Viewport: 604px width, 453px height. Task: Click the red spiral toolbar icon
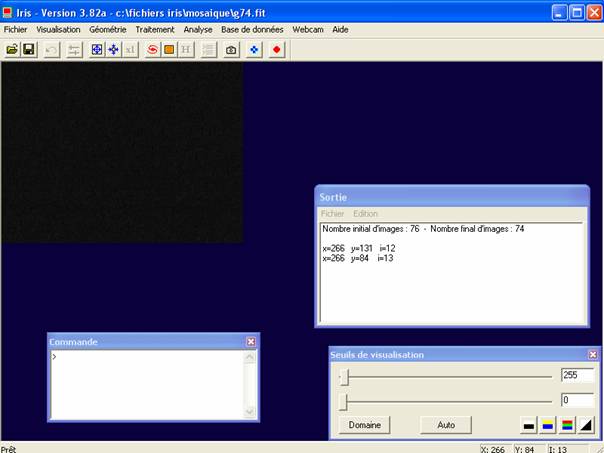coord(153,49)
